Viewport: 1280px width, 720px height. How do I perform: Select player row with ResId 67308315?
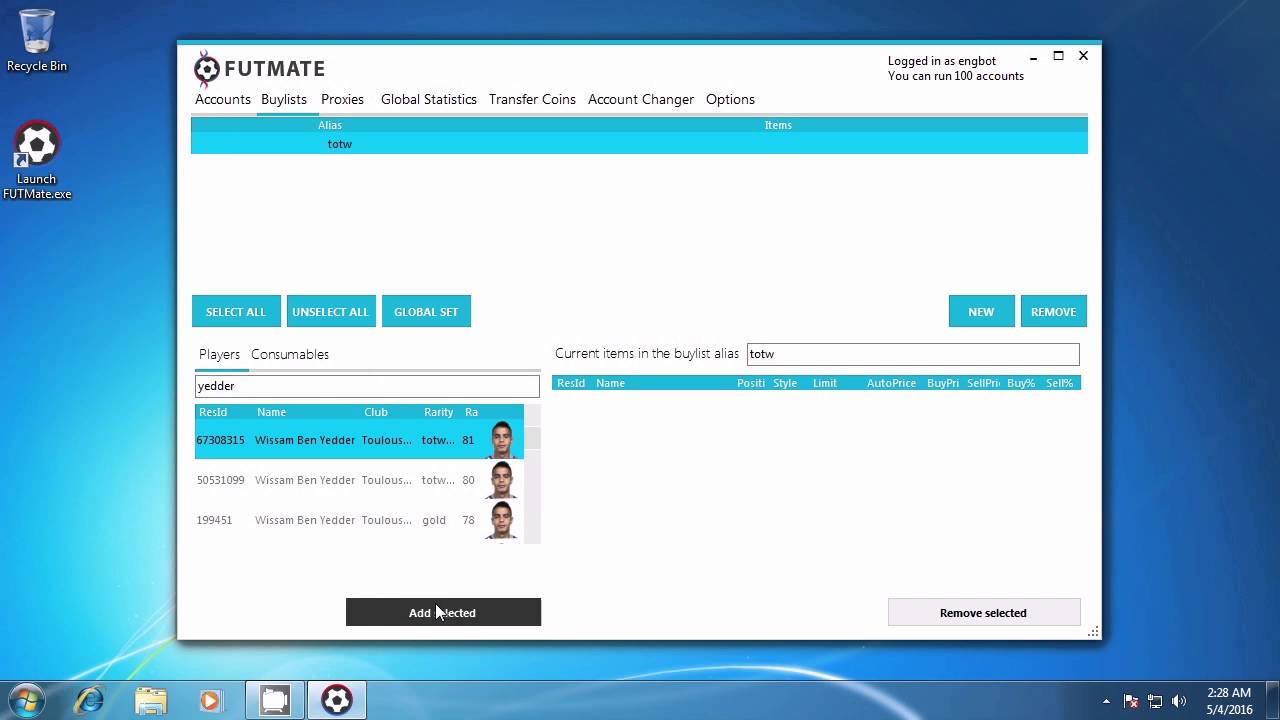[x=359, y=440]
